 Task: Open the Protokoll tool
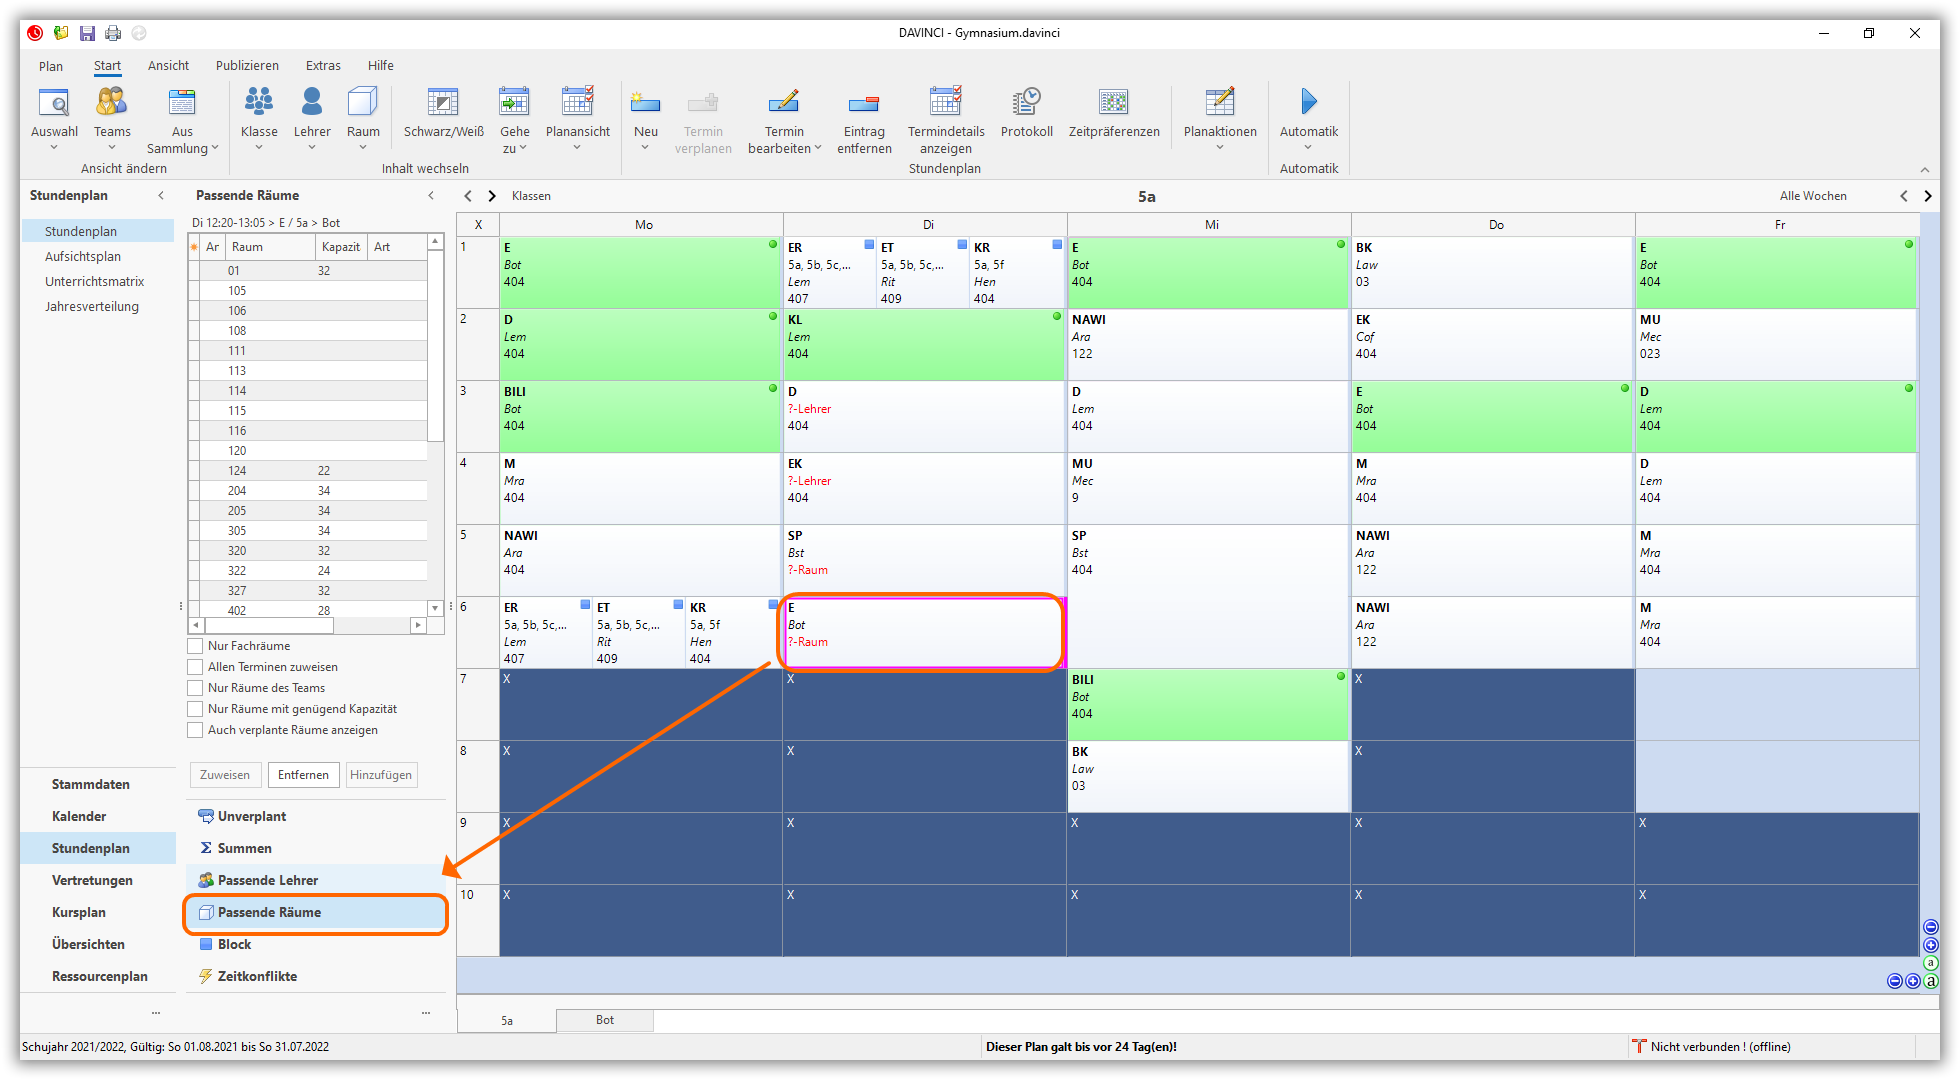coord(1026,102)
